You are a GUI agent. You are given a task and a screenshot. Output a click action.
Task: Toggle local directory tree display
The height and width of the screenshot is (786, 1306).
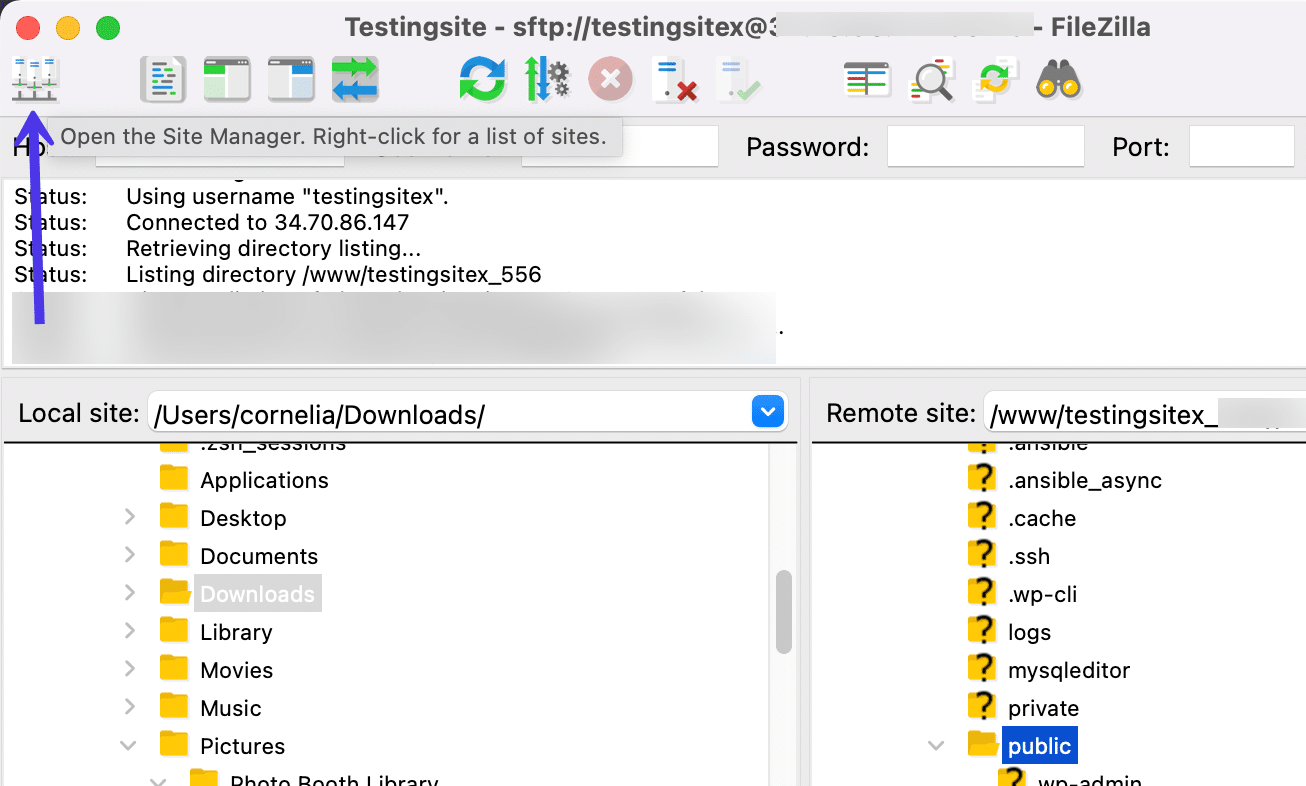coord(227,80)
